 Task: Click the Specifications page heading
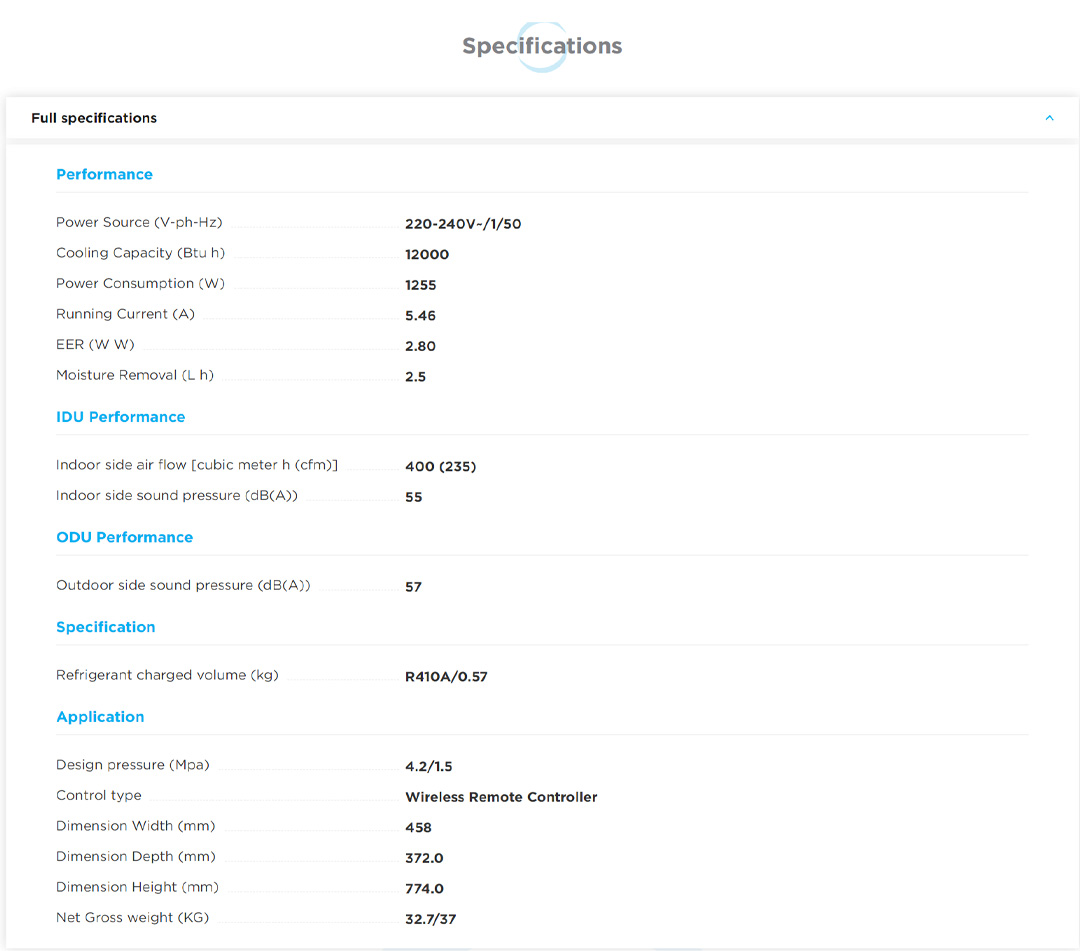coord(541,46)
